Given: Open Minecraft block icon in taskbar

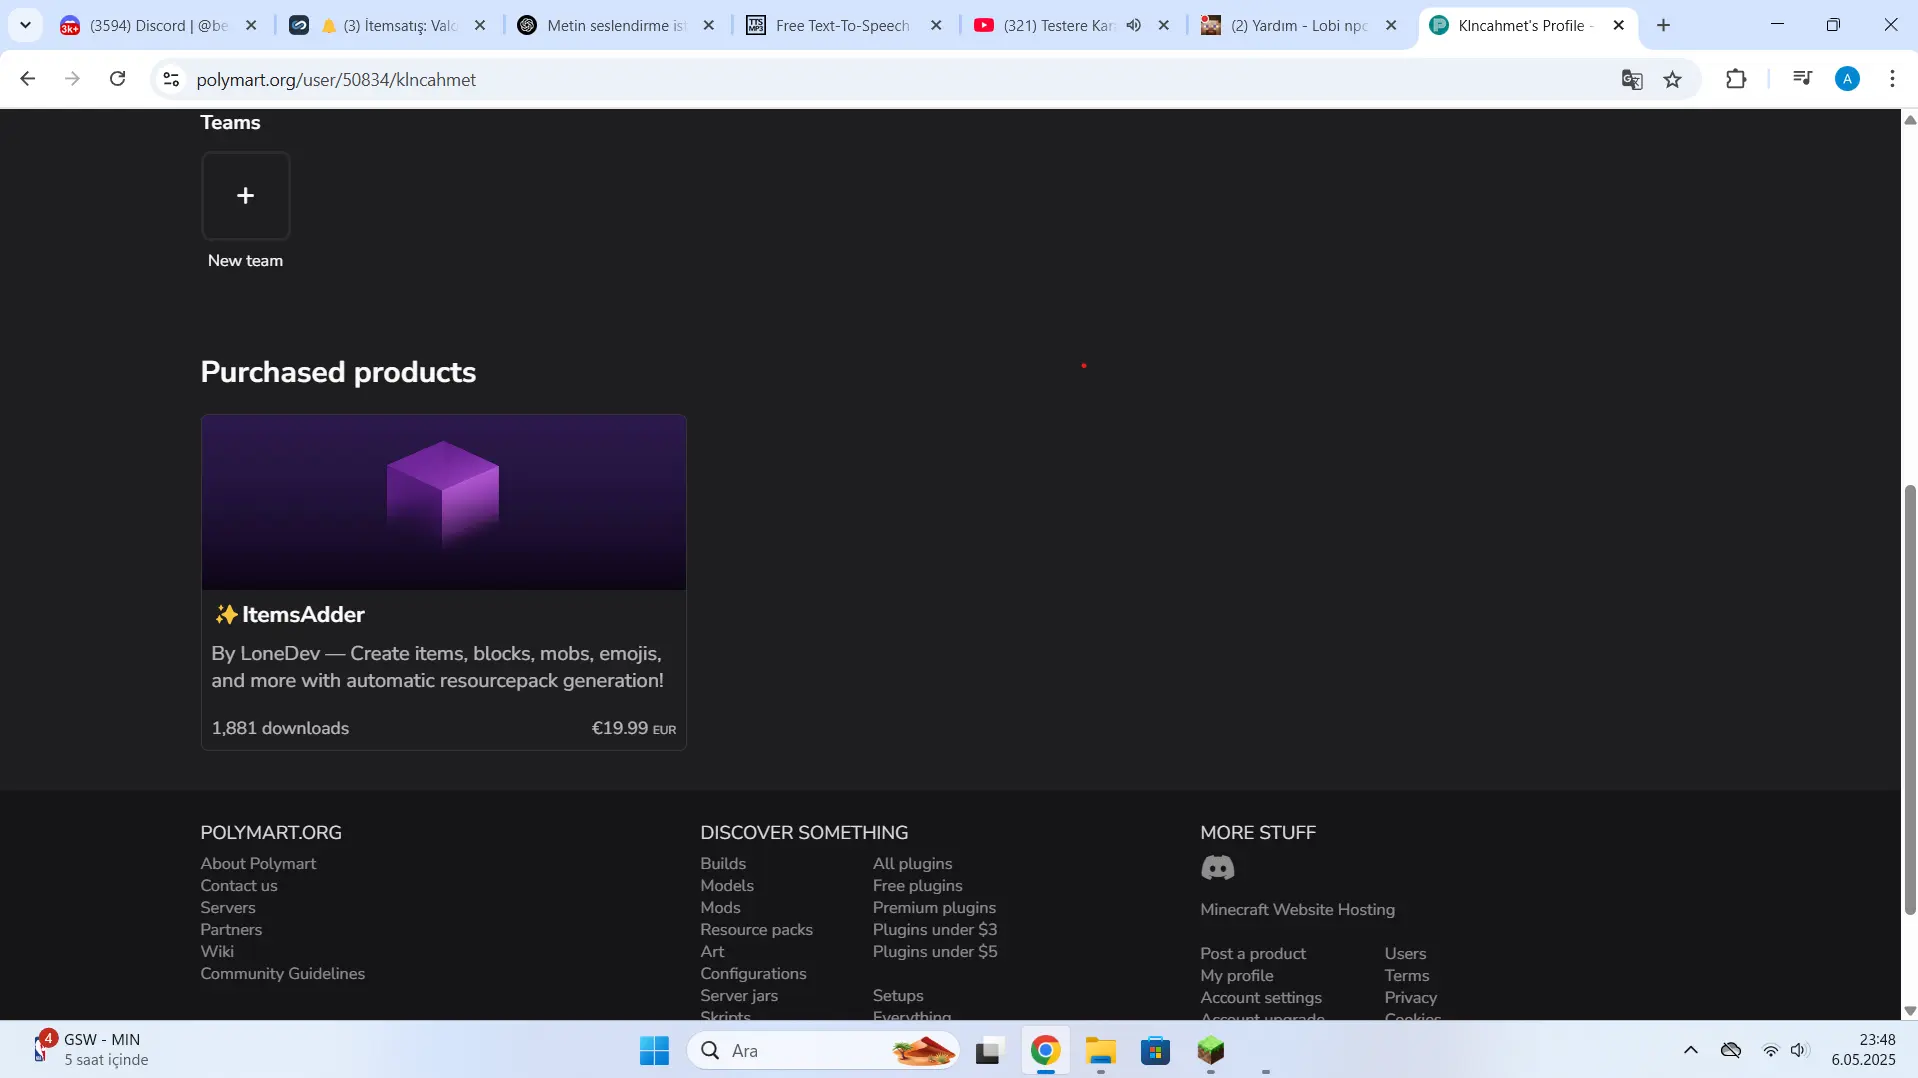Looking at the screenshot, I should point(1211,1051).
